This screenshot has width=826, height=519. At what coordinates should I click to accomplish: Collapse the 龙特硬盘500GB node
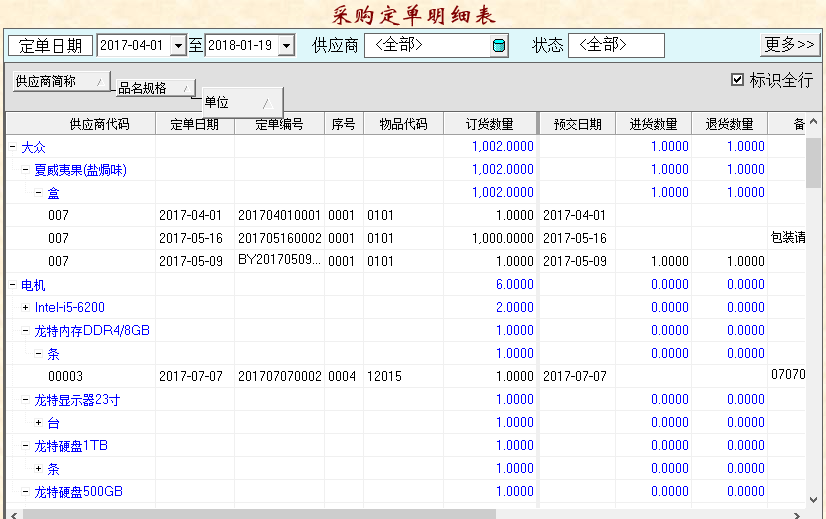(25, 492)
